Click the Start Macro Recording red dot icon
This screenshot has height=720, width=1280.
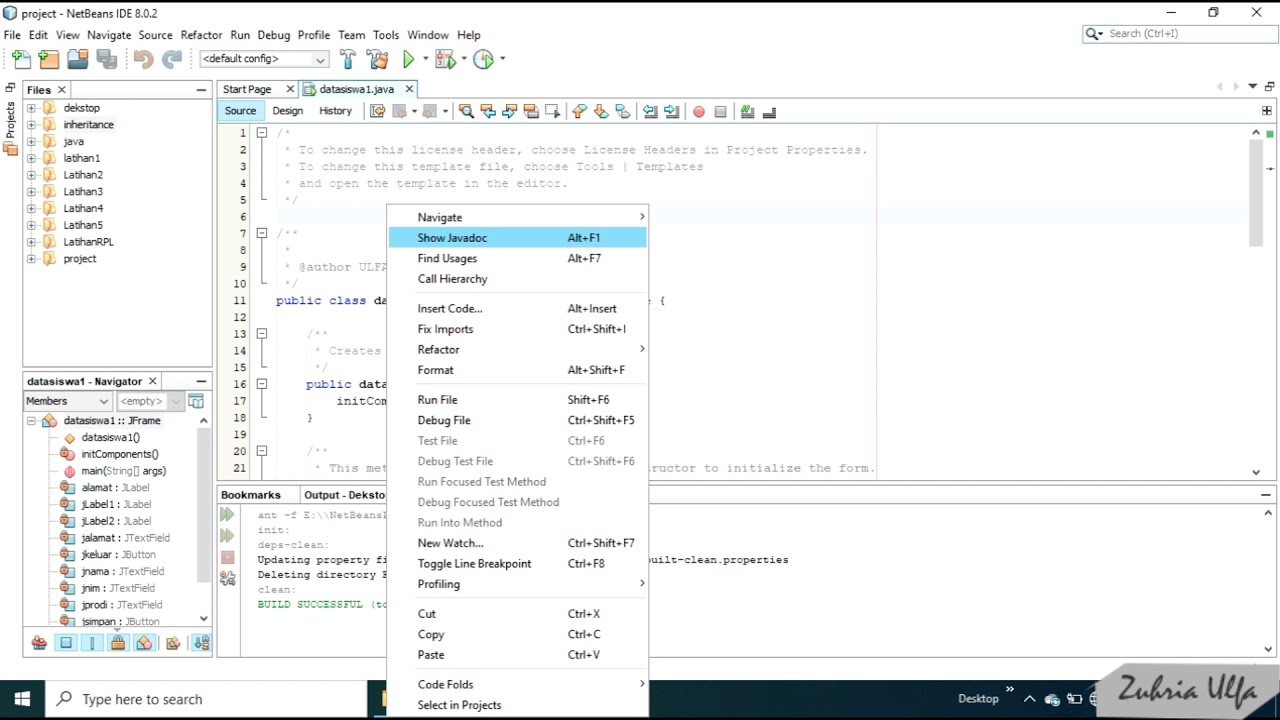click(699, 111)
